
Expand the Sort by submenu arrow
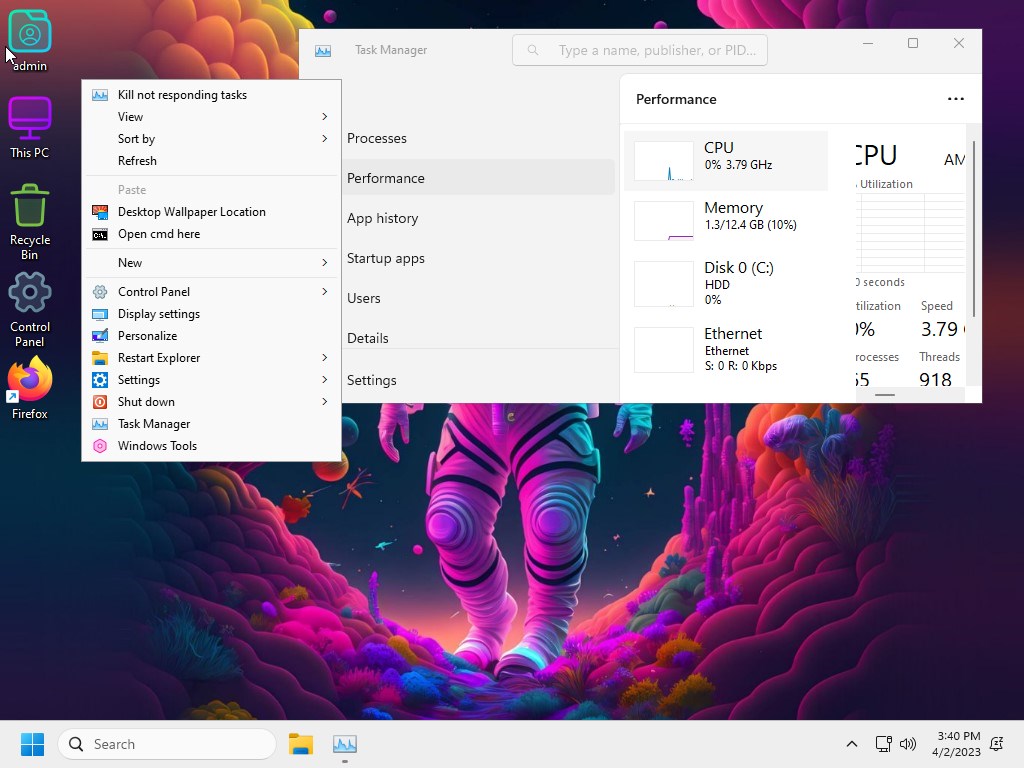click(325, 138)
